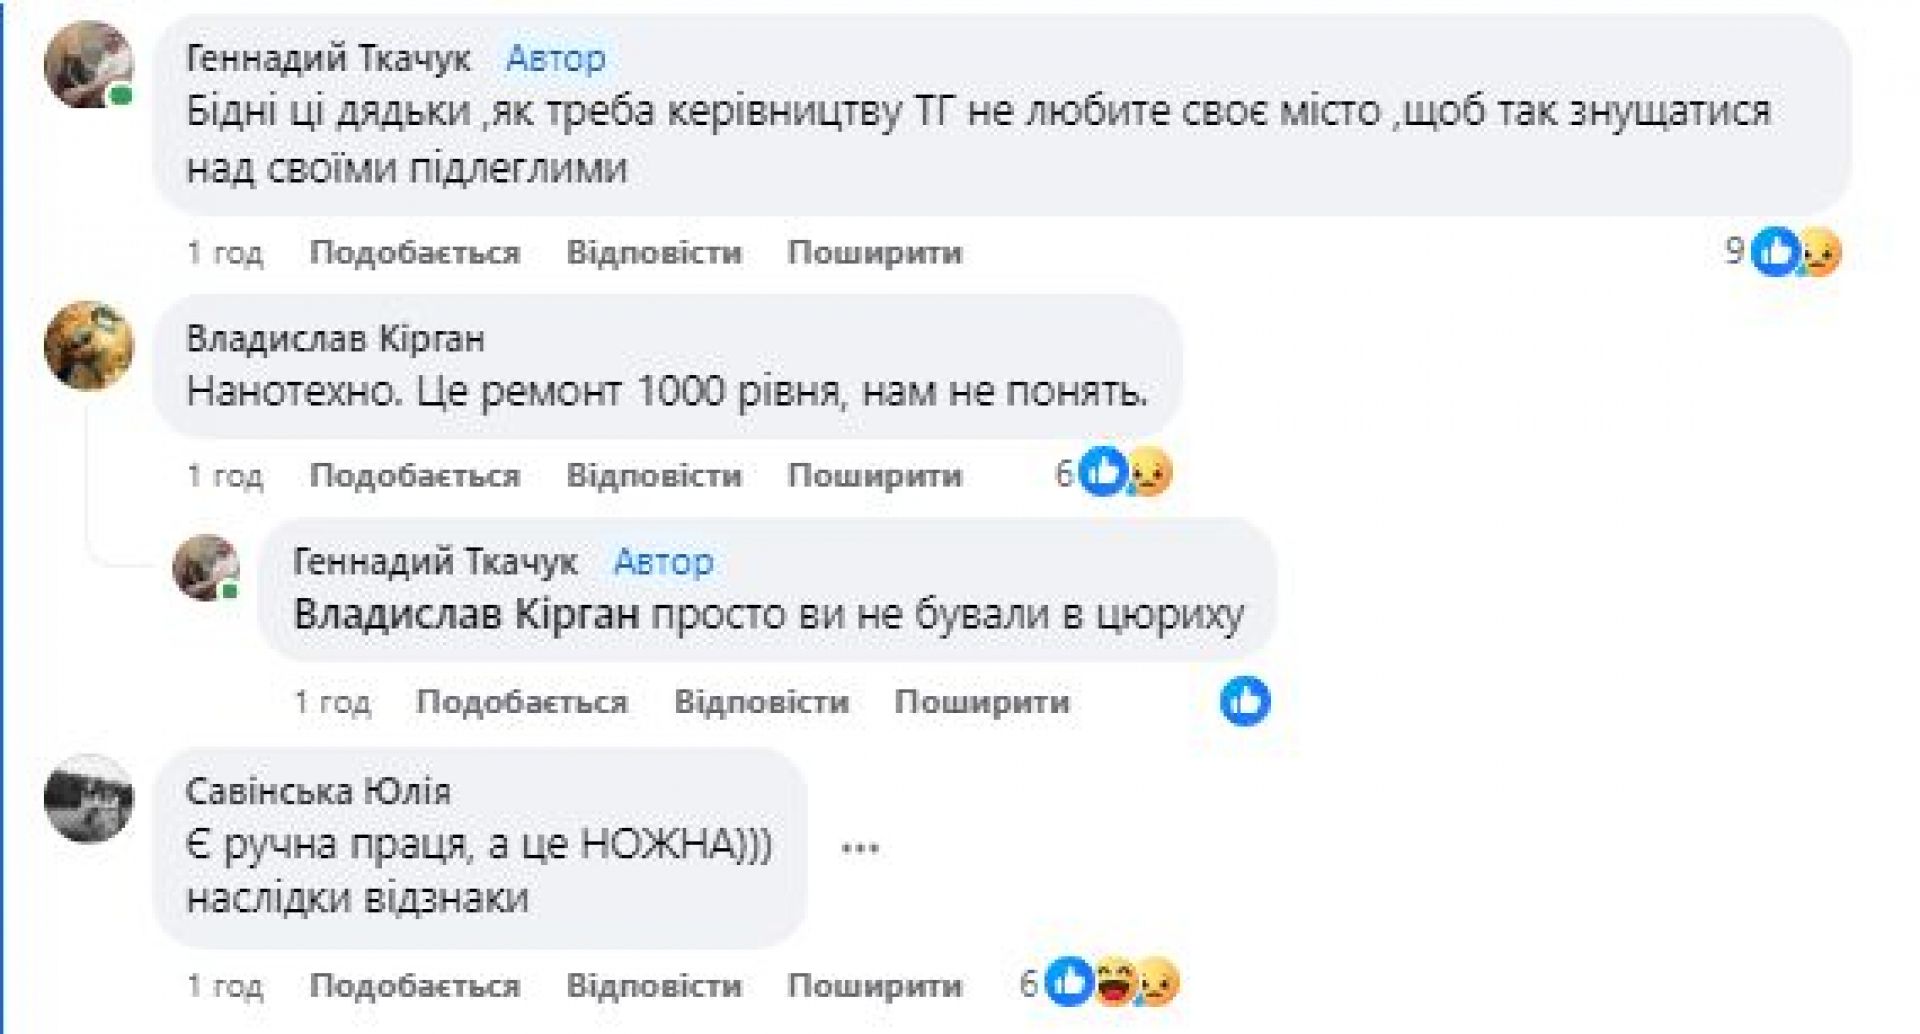This screenshot has height=1034, width=1920.
Task: Share the top comment by Геннадий Ткачук
Action: click(x=874, y=253)
